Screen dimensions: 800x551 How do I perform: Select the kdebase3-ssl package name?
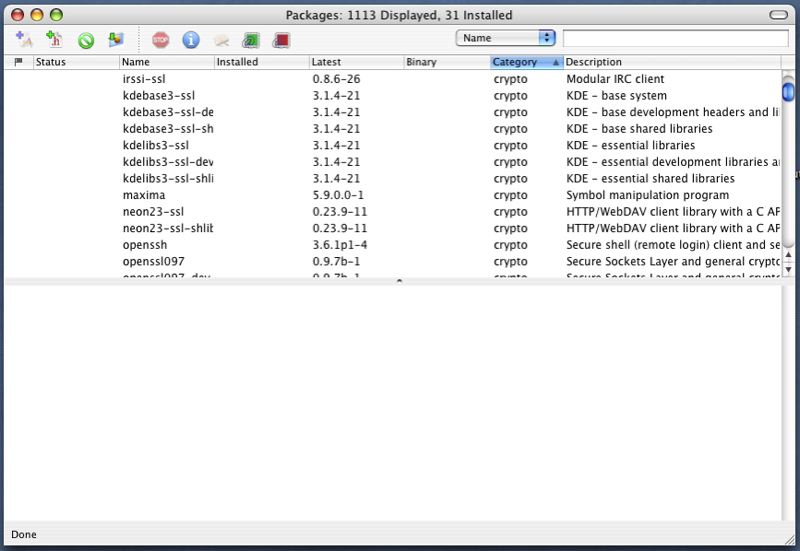pyautogui.click(x=159, y=95)
